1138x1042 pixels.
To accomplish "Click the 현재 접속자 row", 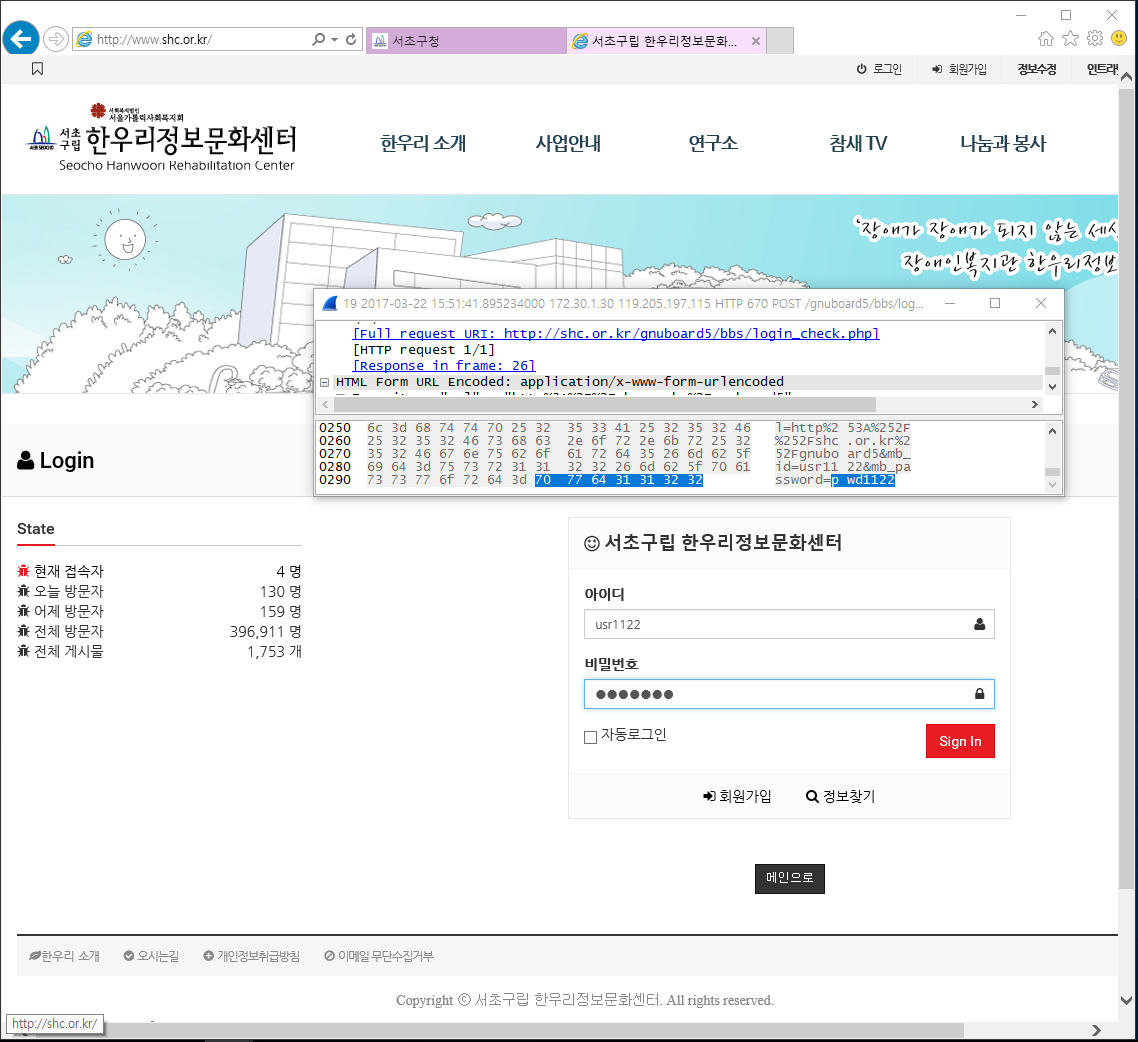I will [x=159, y=571].
